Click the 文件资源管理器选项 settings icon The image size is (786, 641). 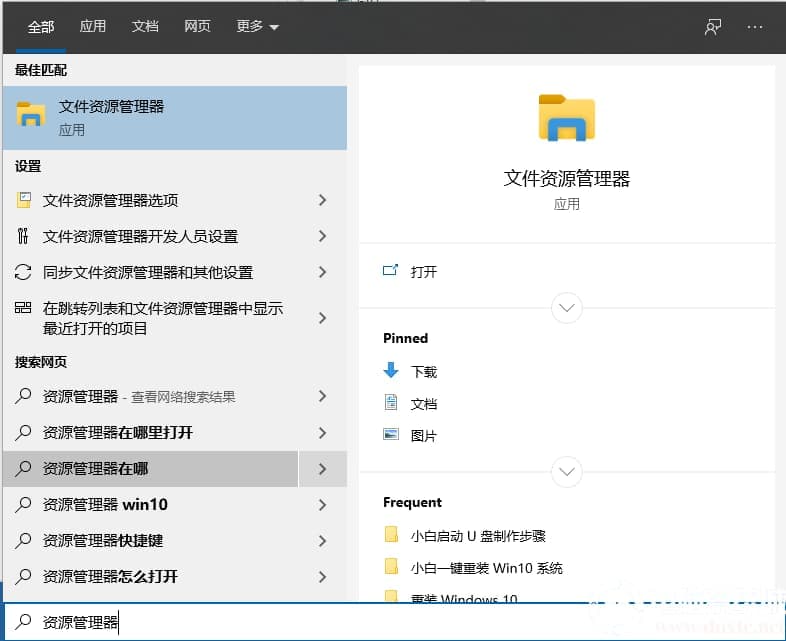[24, 200]
